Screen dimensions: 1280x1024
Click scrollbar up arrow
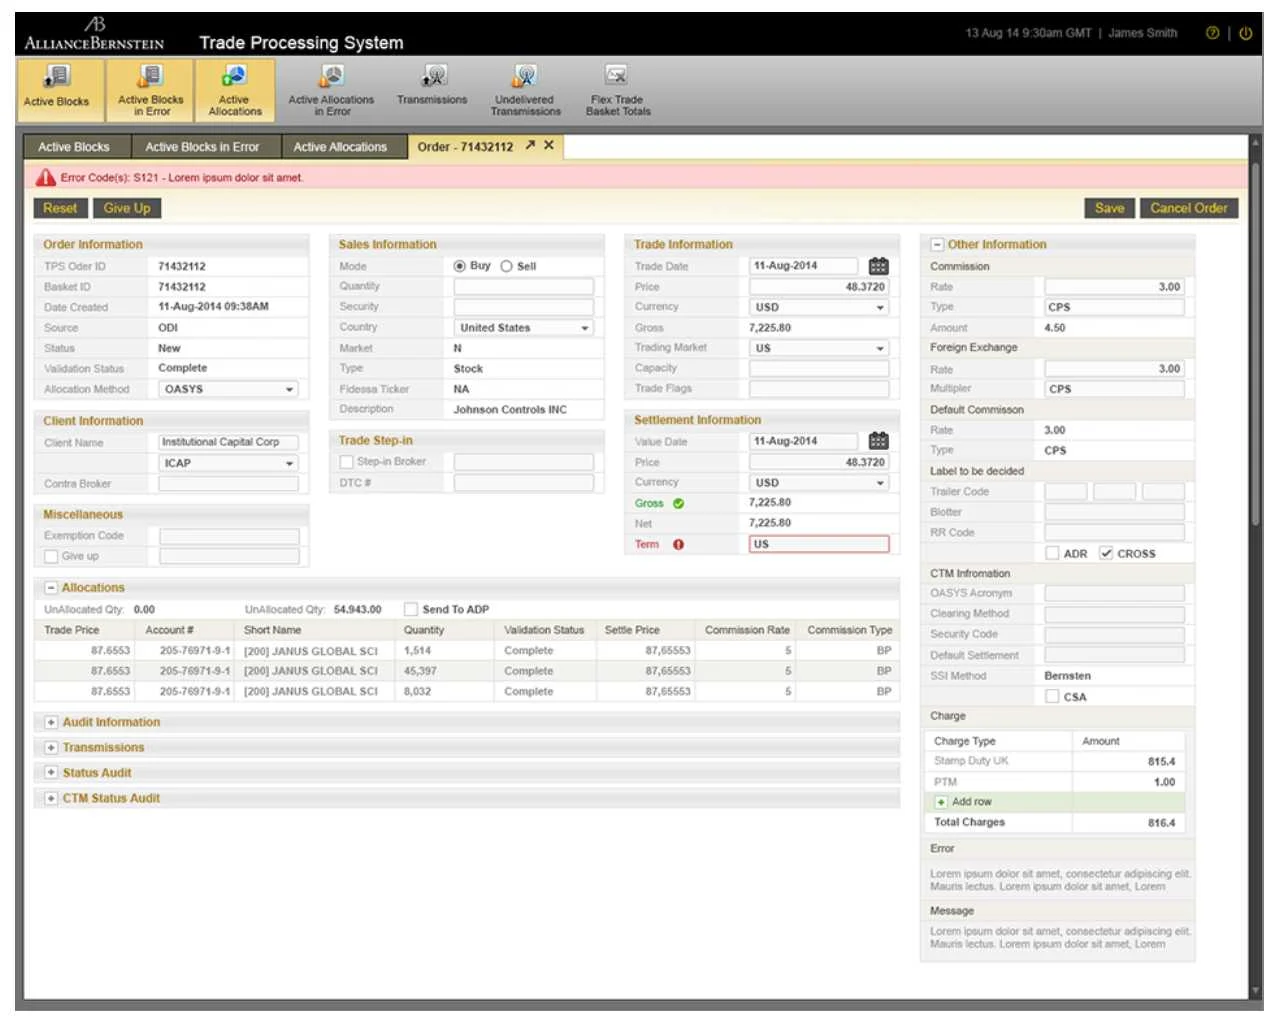pos(1256,143)
